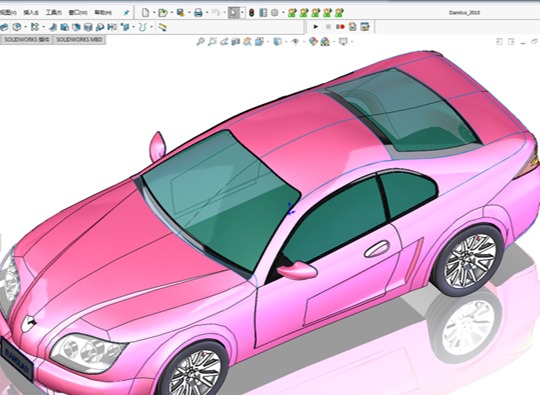
Task: Click the Zoom to Area icon in the view toolbar
Action: [212, 42]
